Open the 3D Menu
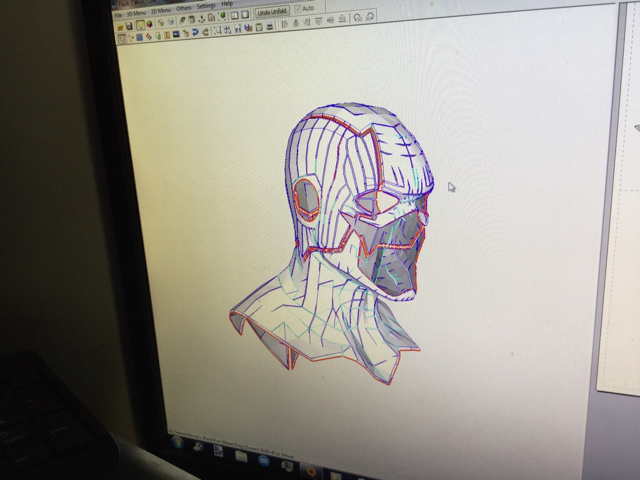 click(136, 13)
